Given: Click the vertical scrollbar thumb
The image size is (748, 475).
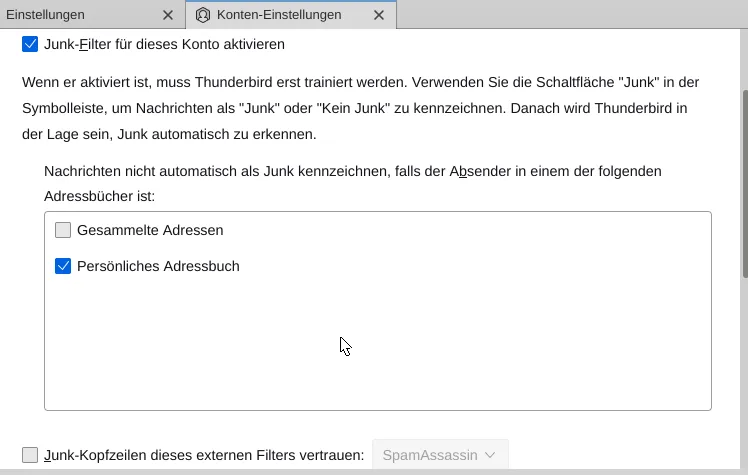Looking at the screenshot, I should pos(745,184).
